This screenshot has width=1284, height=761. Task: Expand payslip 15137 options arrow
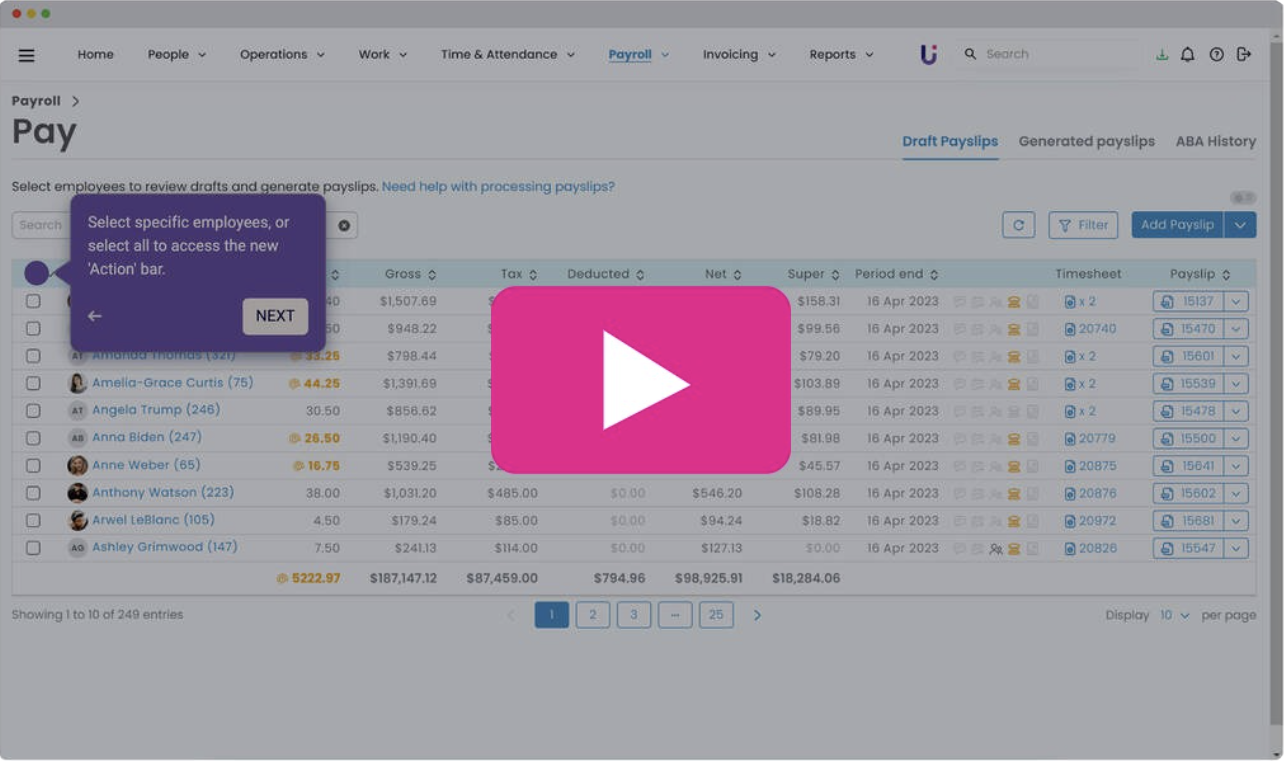click(x=1237, y=301)
